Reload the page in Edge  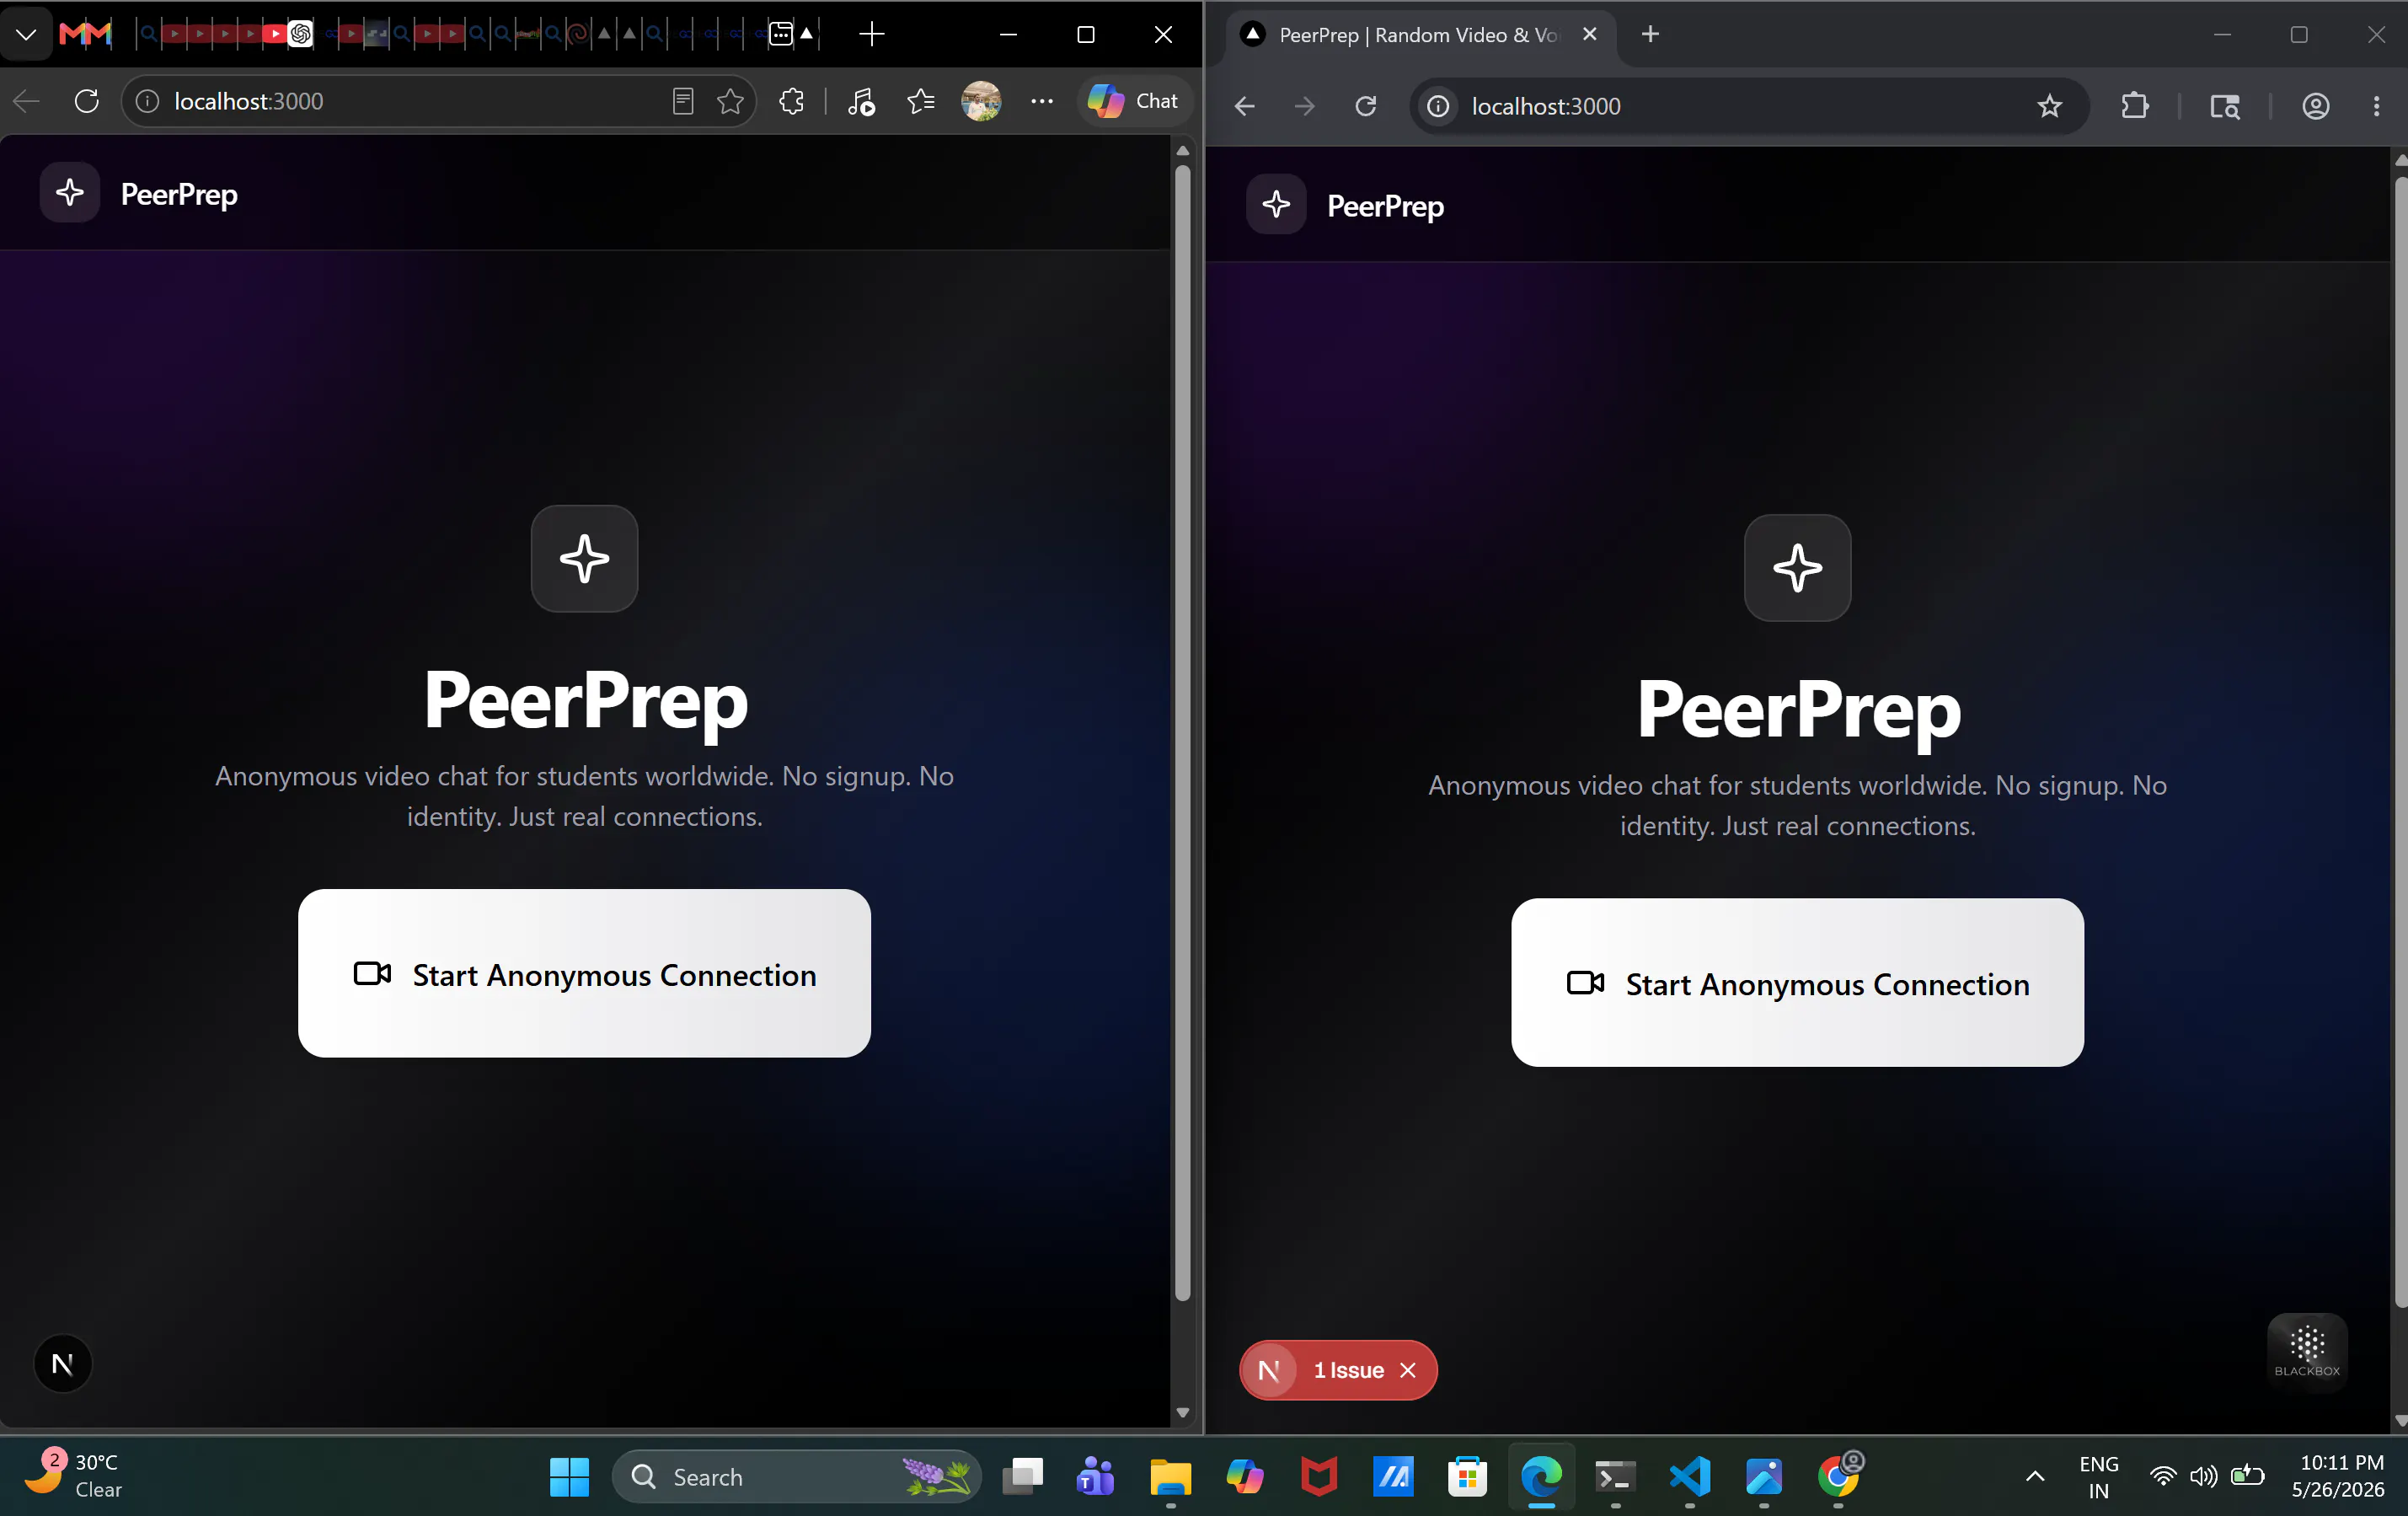87,101
